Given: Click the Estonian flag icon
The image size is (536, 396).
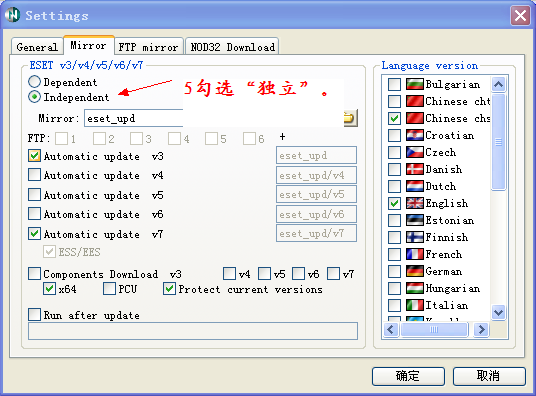Looking at the screenshot, I should [415, 220].
